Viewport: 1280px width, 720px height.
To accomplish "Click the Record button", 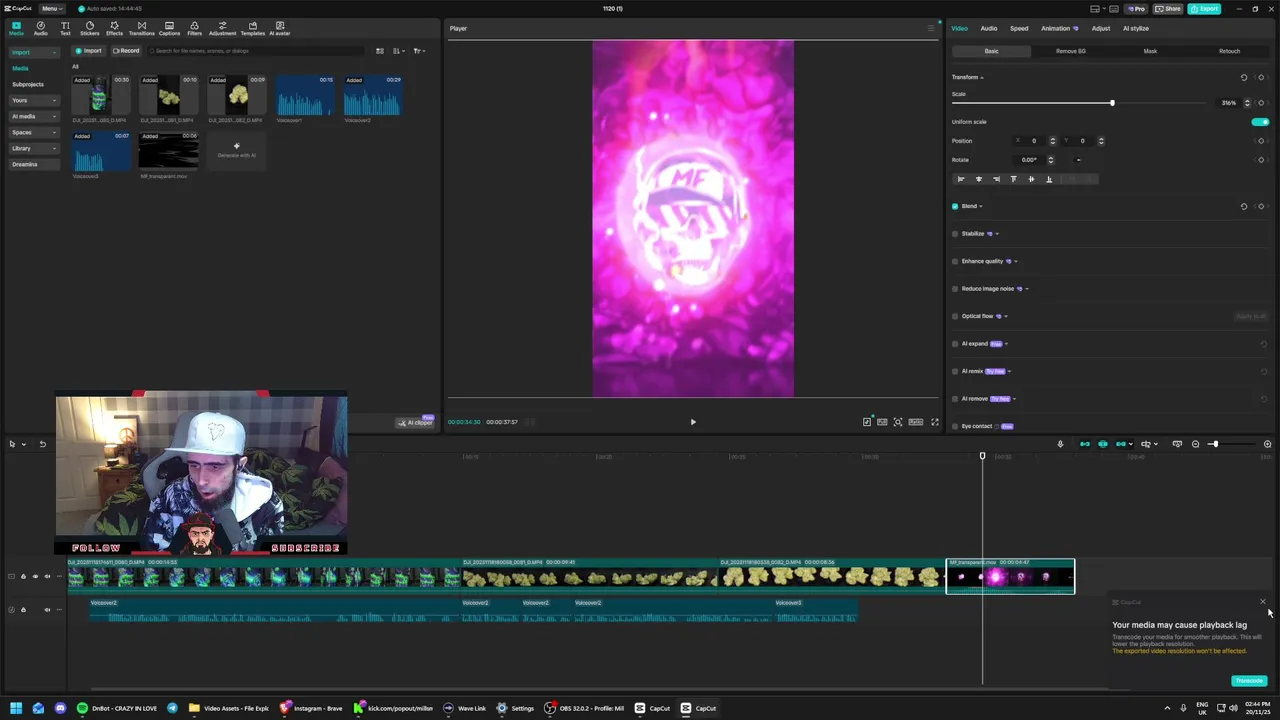I will point(126,51).
